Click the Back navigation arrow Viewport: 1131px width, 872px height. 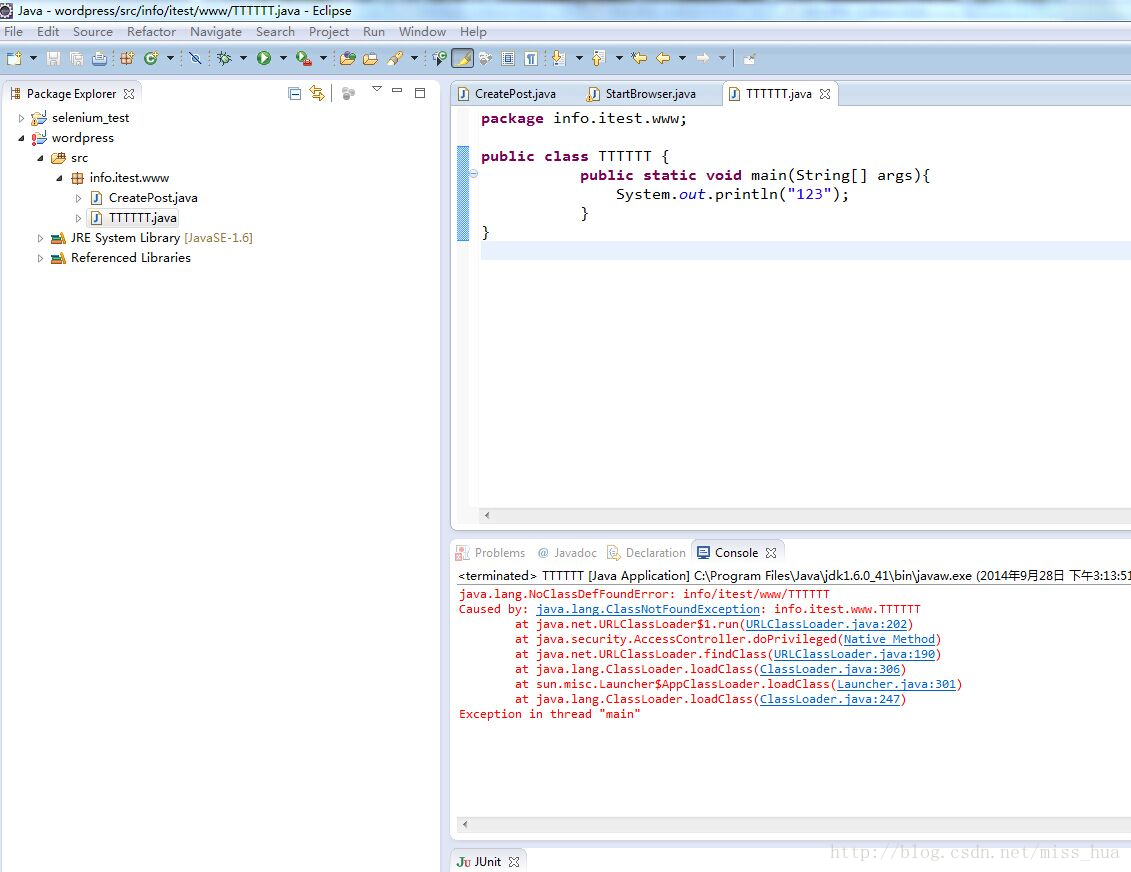(x=663, y=58)
